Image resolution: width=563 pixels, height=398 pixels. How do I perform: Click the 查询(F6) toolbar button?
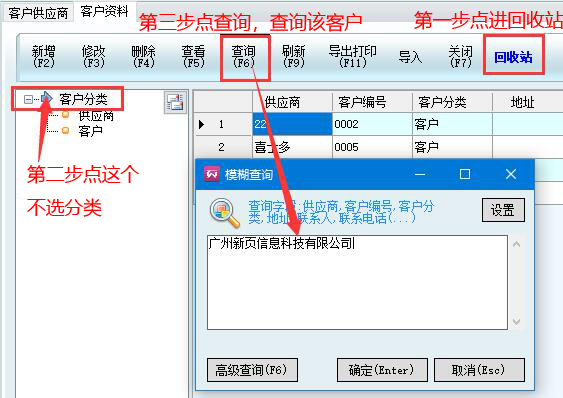pyautogui.click(x=243, y=57)
